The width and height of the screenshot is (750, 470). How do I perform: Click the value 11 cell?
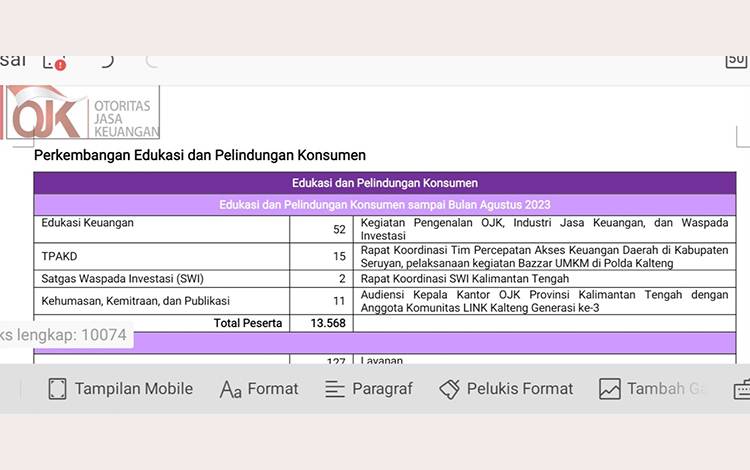[321, 301]
